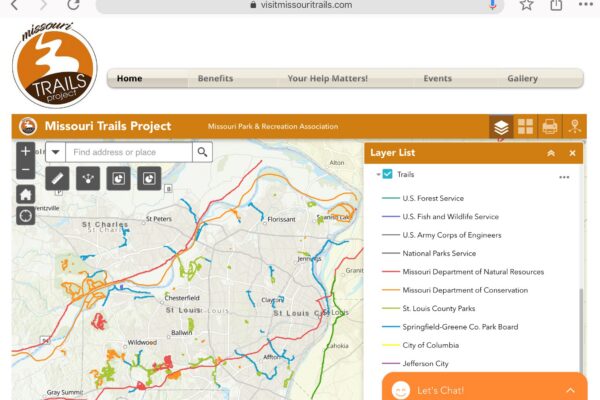Click the Layer List scrollbar
This screenshot has height=400, width=600.
581,329
